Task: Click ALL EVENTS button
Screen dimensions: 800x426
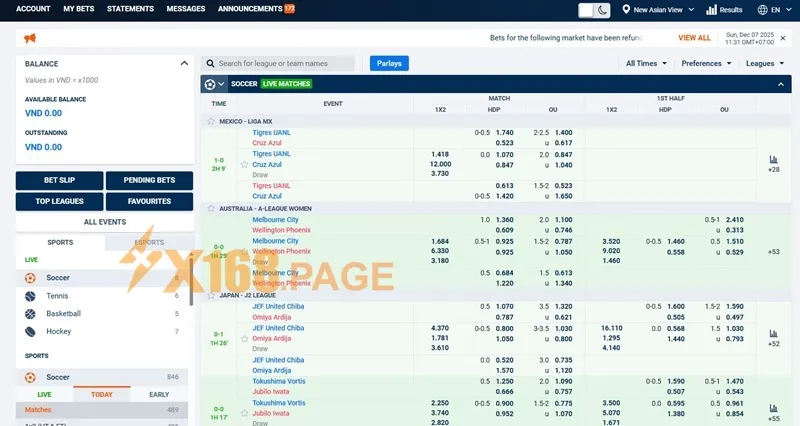Action: pos(105,222)
